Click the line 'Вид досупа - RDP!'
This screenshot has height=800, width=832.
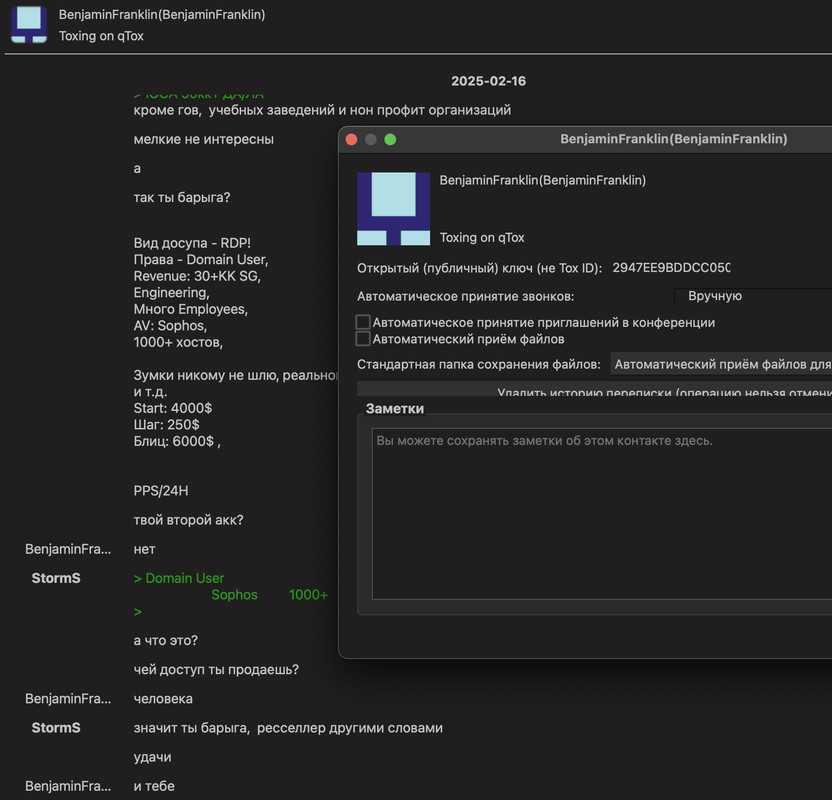[192, 243]
